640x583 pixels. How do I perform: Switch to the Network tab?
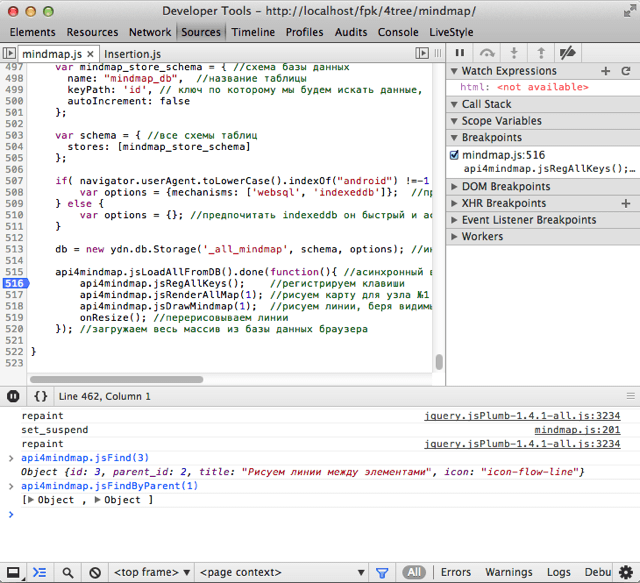point(150,32)
